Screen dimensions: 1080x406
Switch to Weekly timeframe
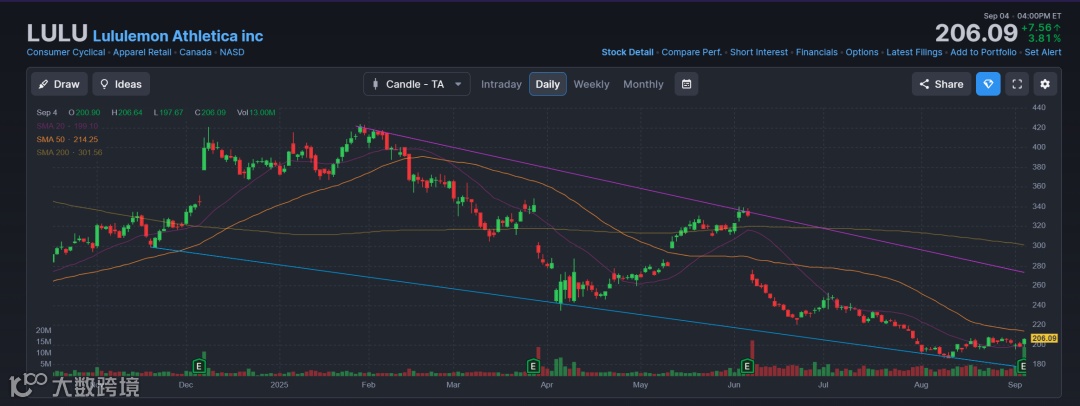tap(591, 84)
